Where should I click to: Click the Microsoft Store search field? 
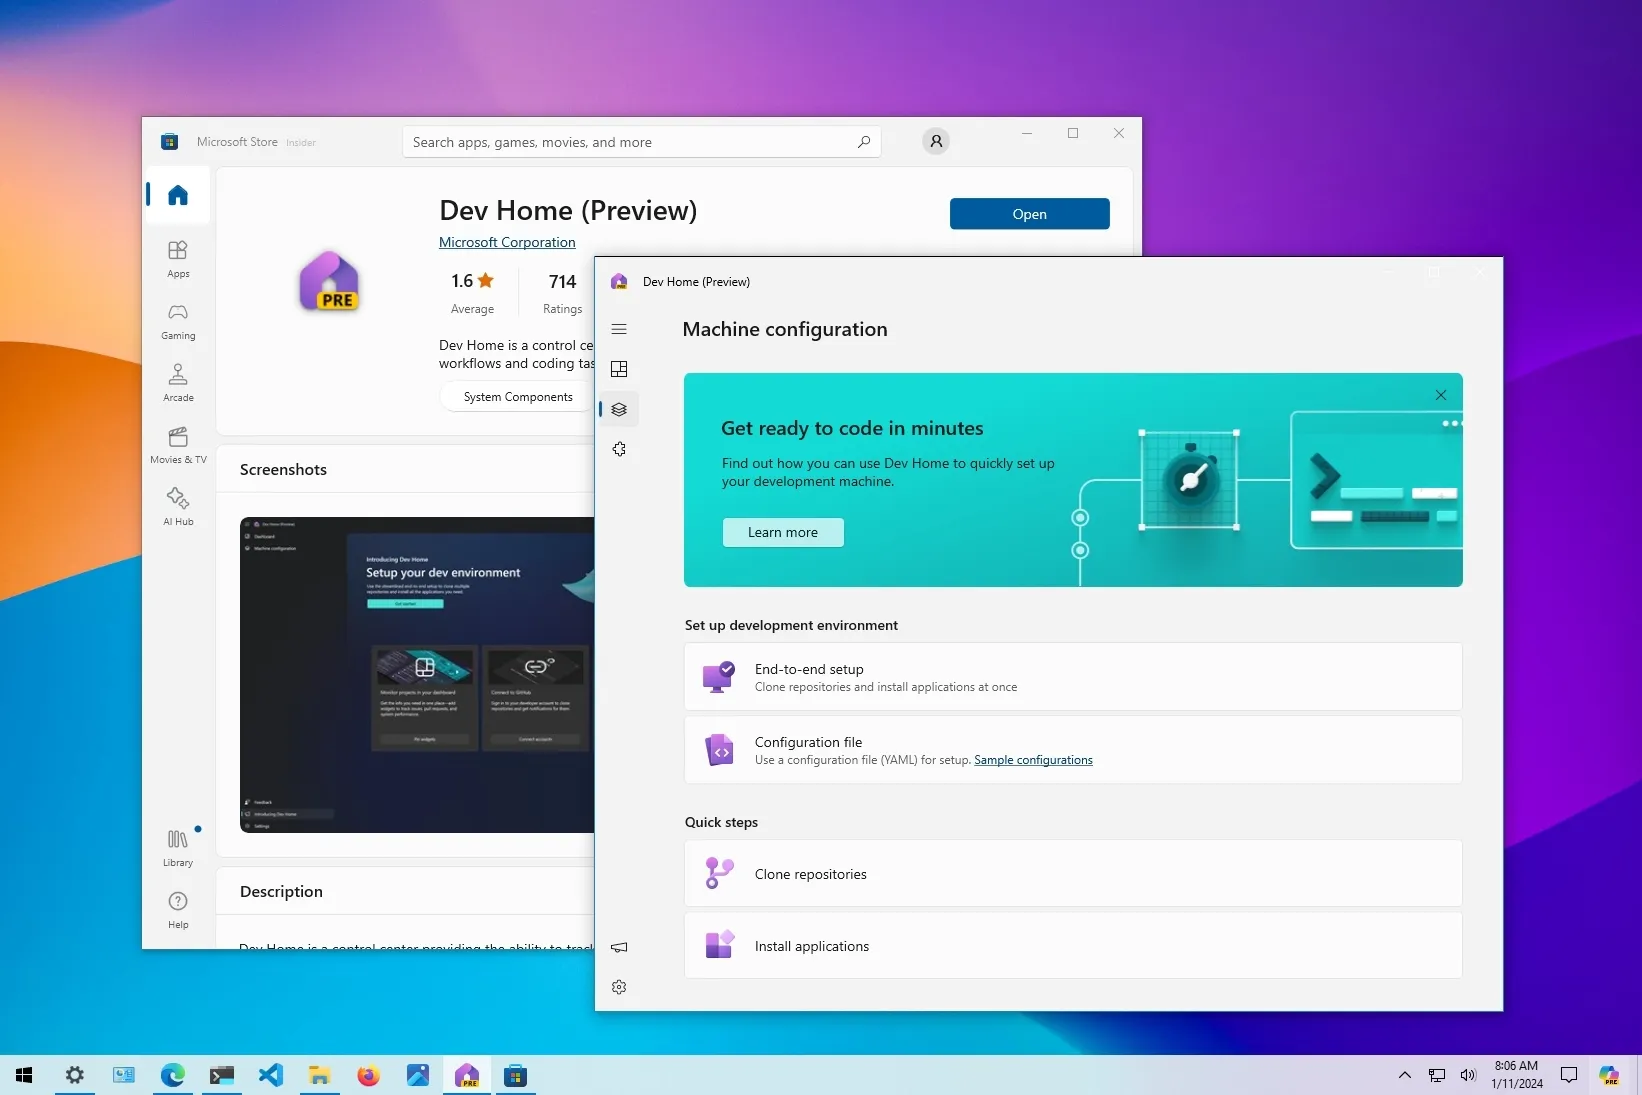click(641, 141)
